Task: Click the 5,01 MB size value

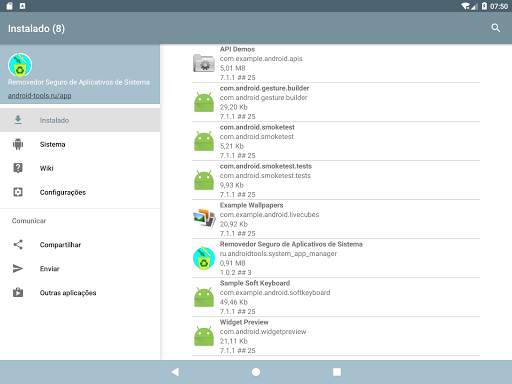Action: [233, 68]
